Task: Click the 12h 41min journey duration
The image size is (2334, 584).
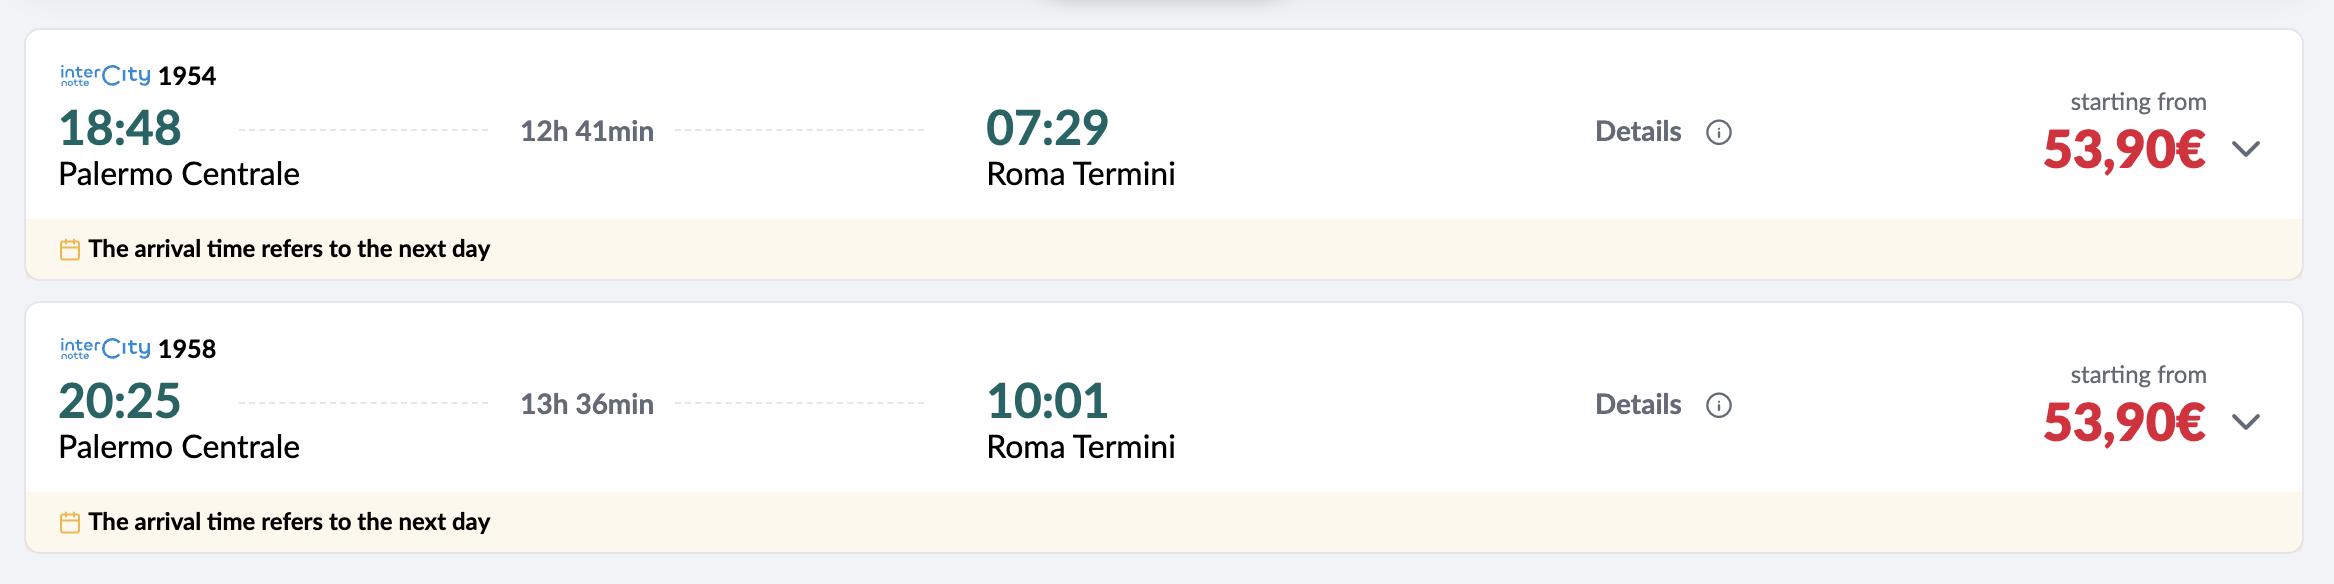Action: 587,132
